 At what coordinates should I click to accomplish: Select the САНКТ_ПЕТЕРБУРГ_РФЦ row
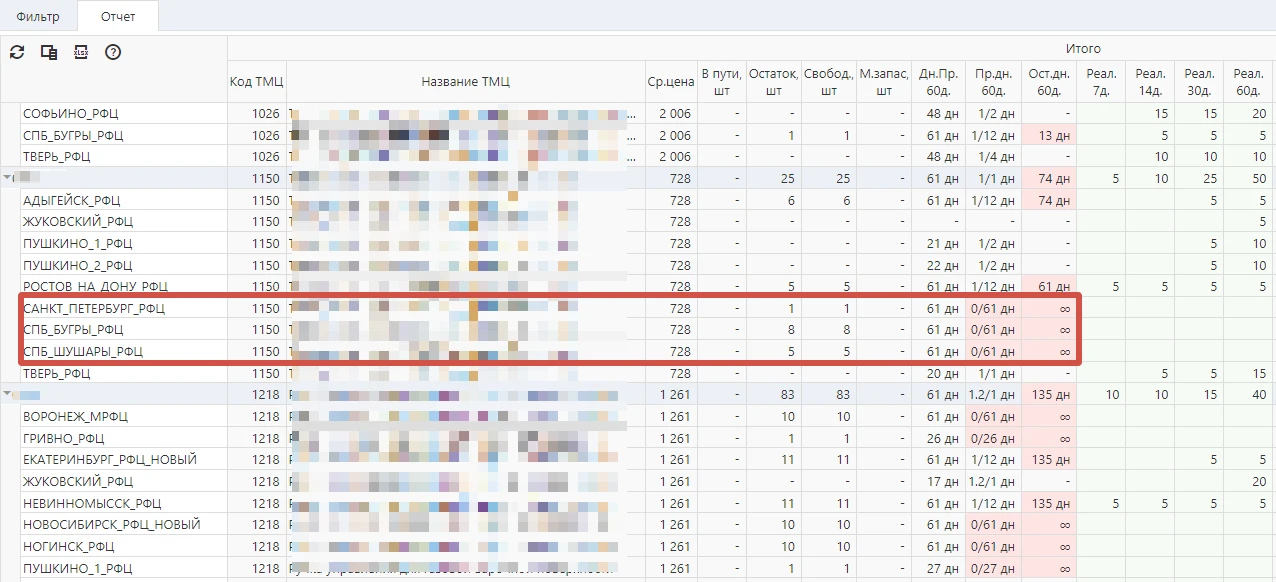coord(94,308)
